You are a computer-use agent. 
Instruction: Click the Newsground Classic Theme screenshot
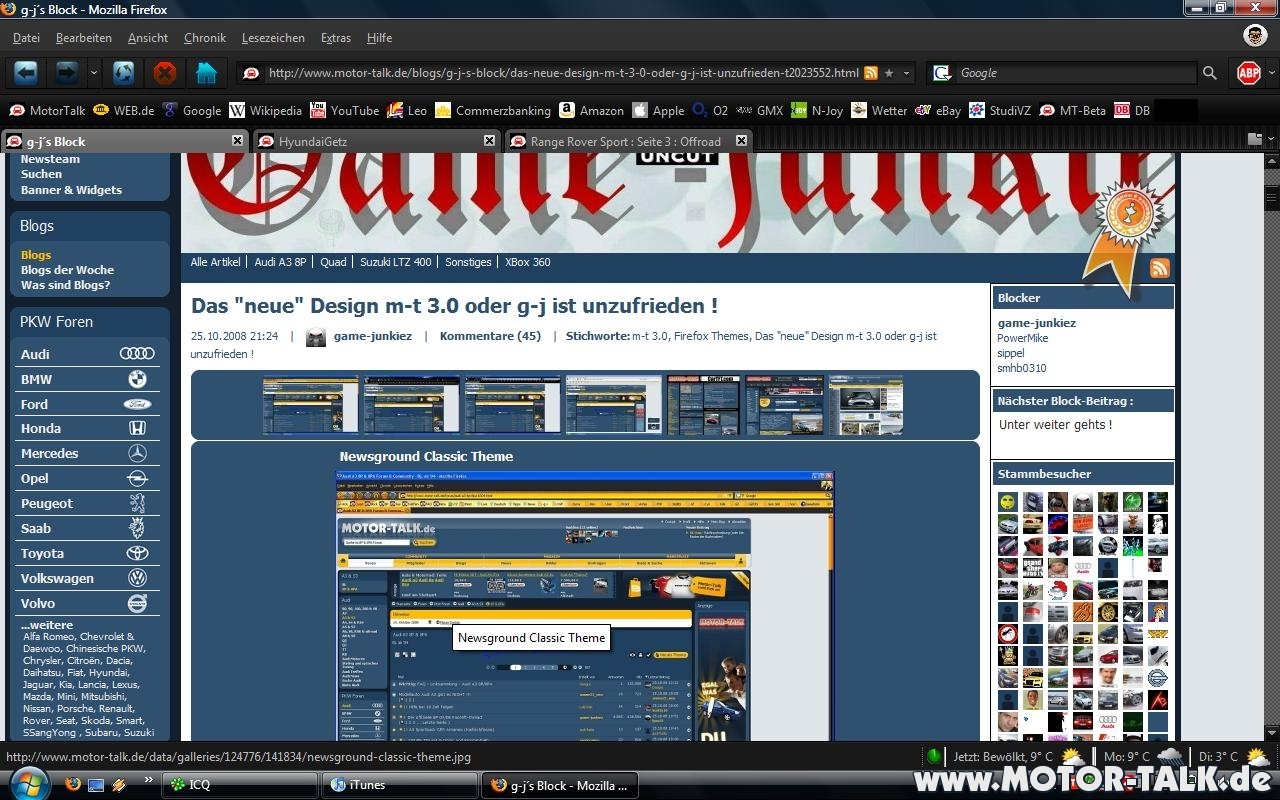click(585, 605)
